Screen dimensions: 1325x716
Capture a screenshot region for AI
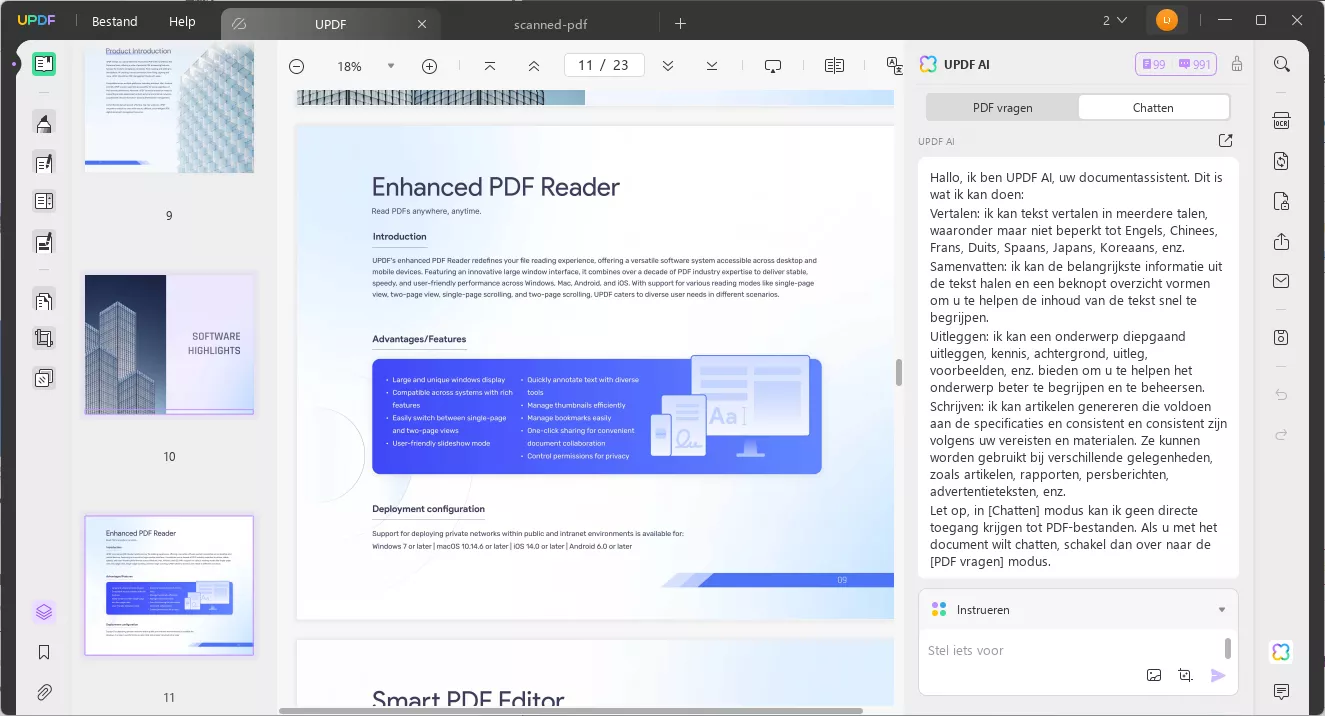click(1186, 675)
